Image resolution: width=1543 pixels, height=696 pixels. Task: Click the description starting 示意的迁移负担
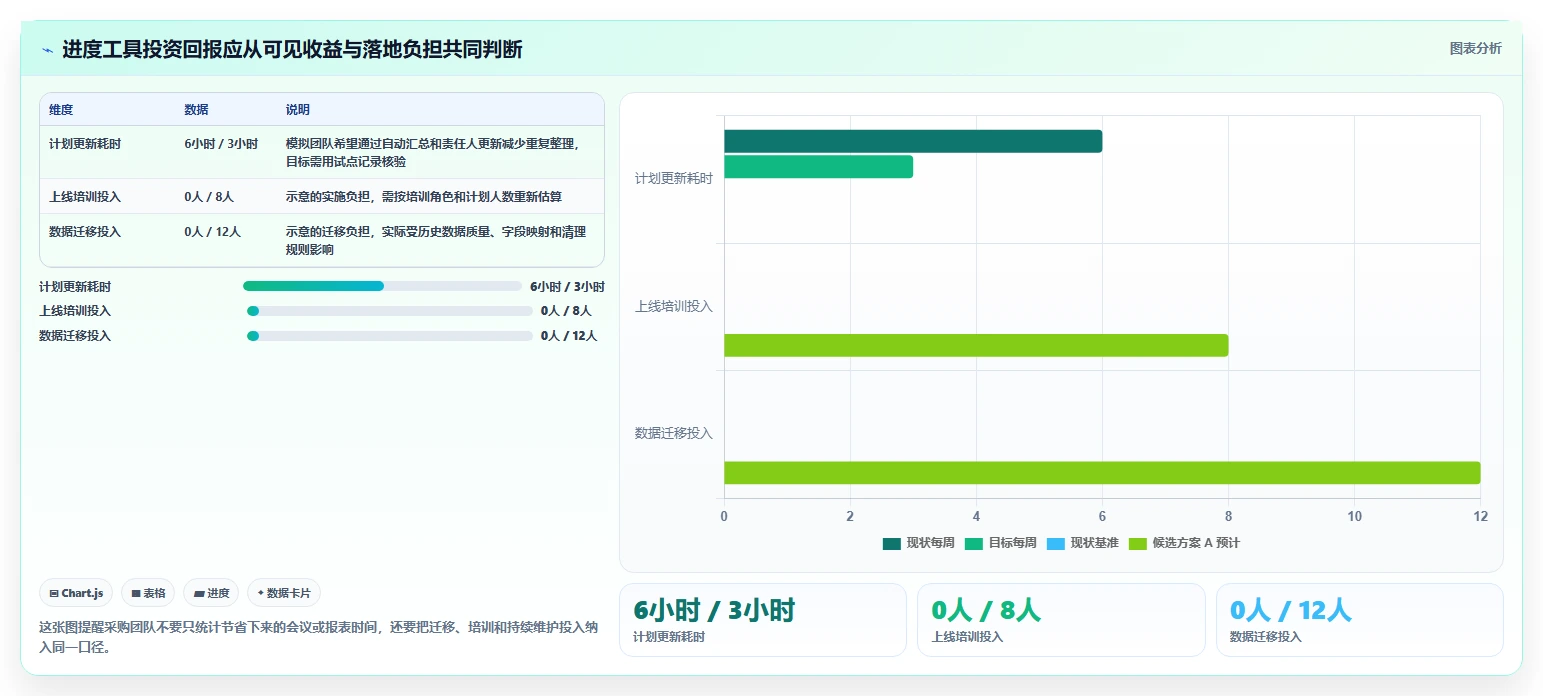(436, 241)
